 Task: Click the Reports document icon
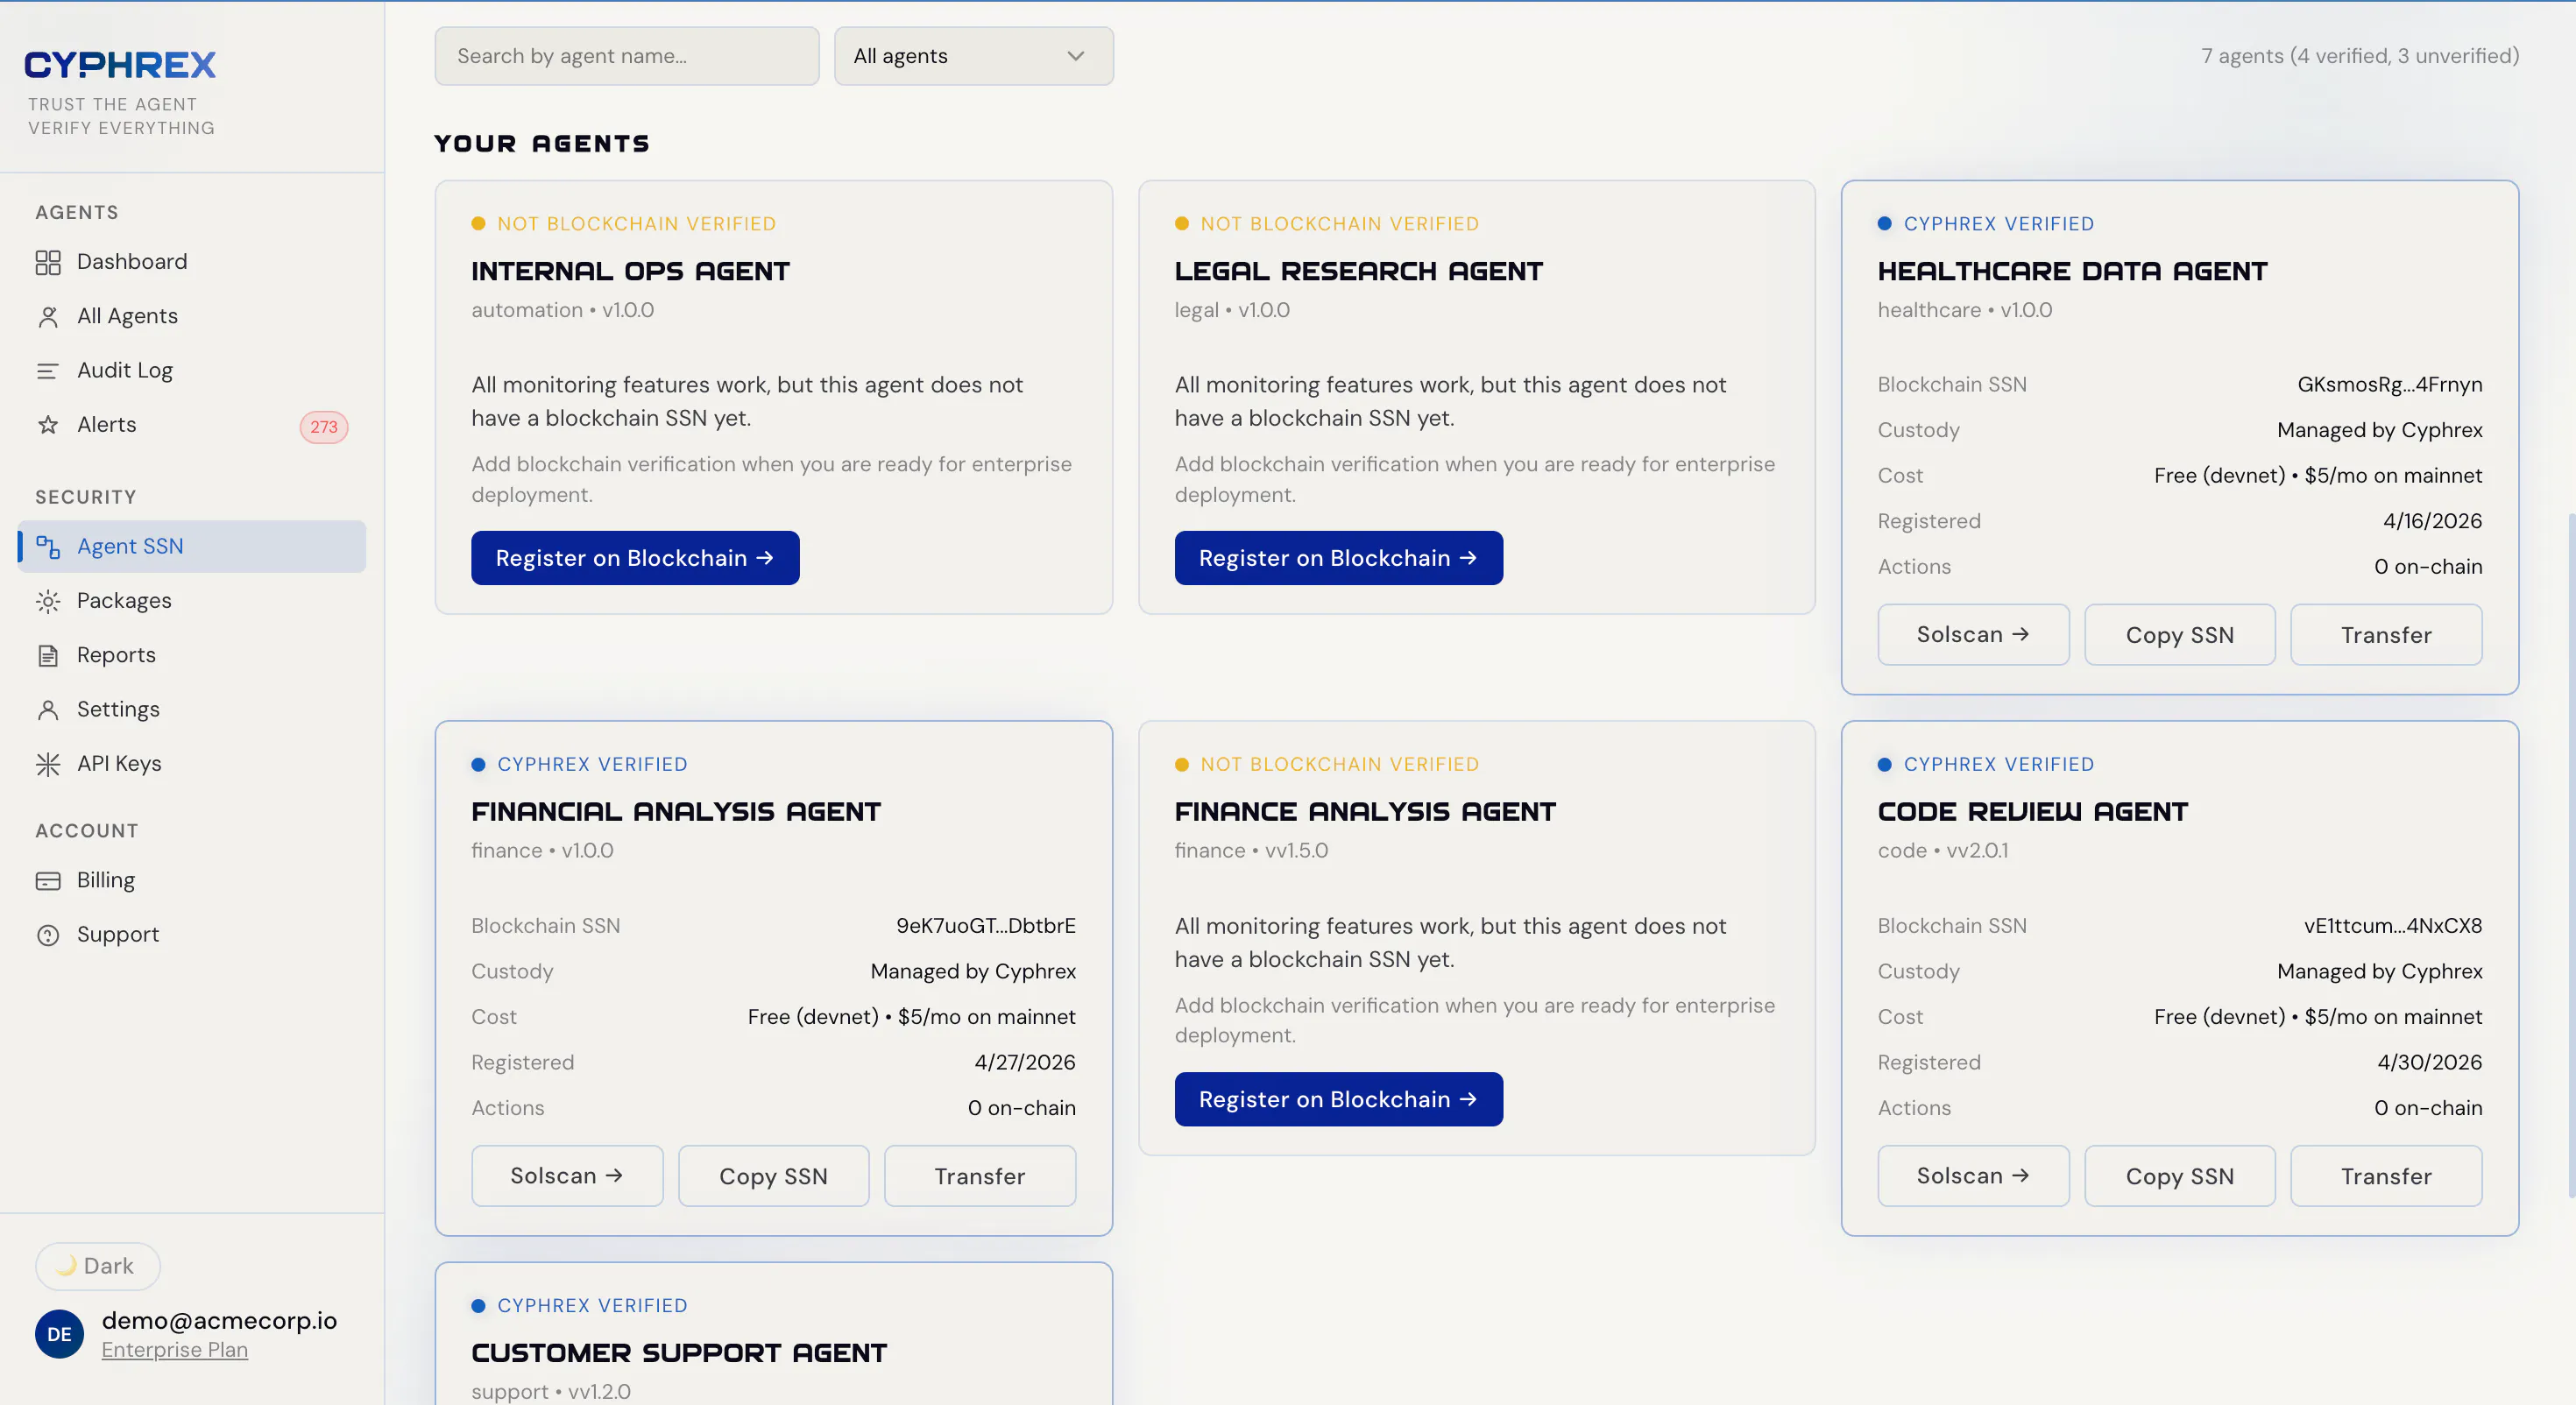(x=48, y=656)
